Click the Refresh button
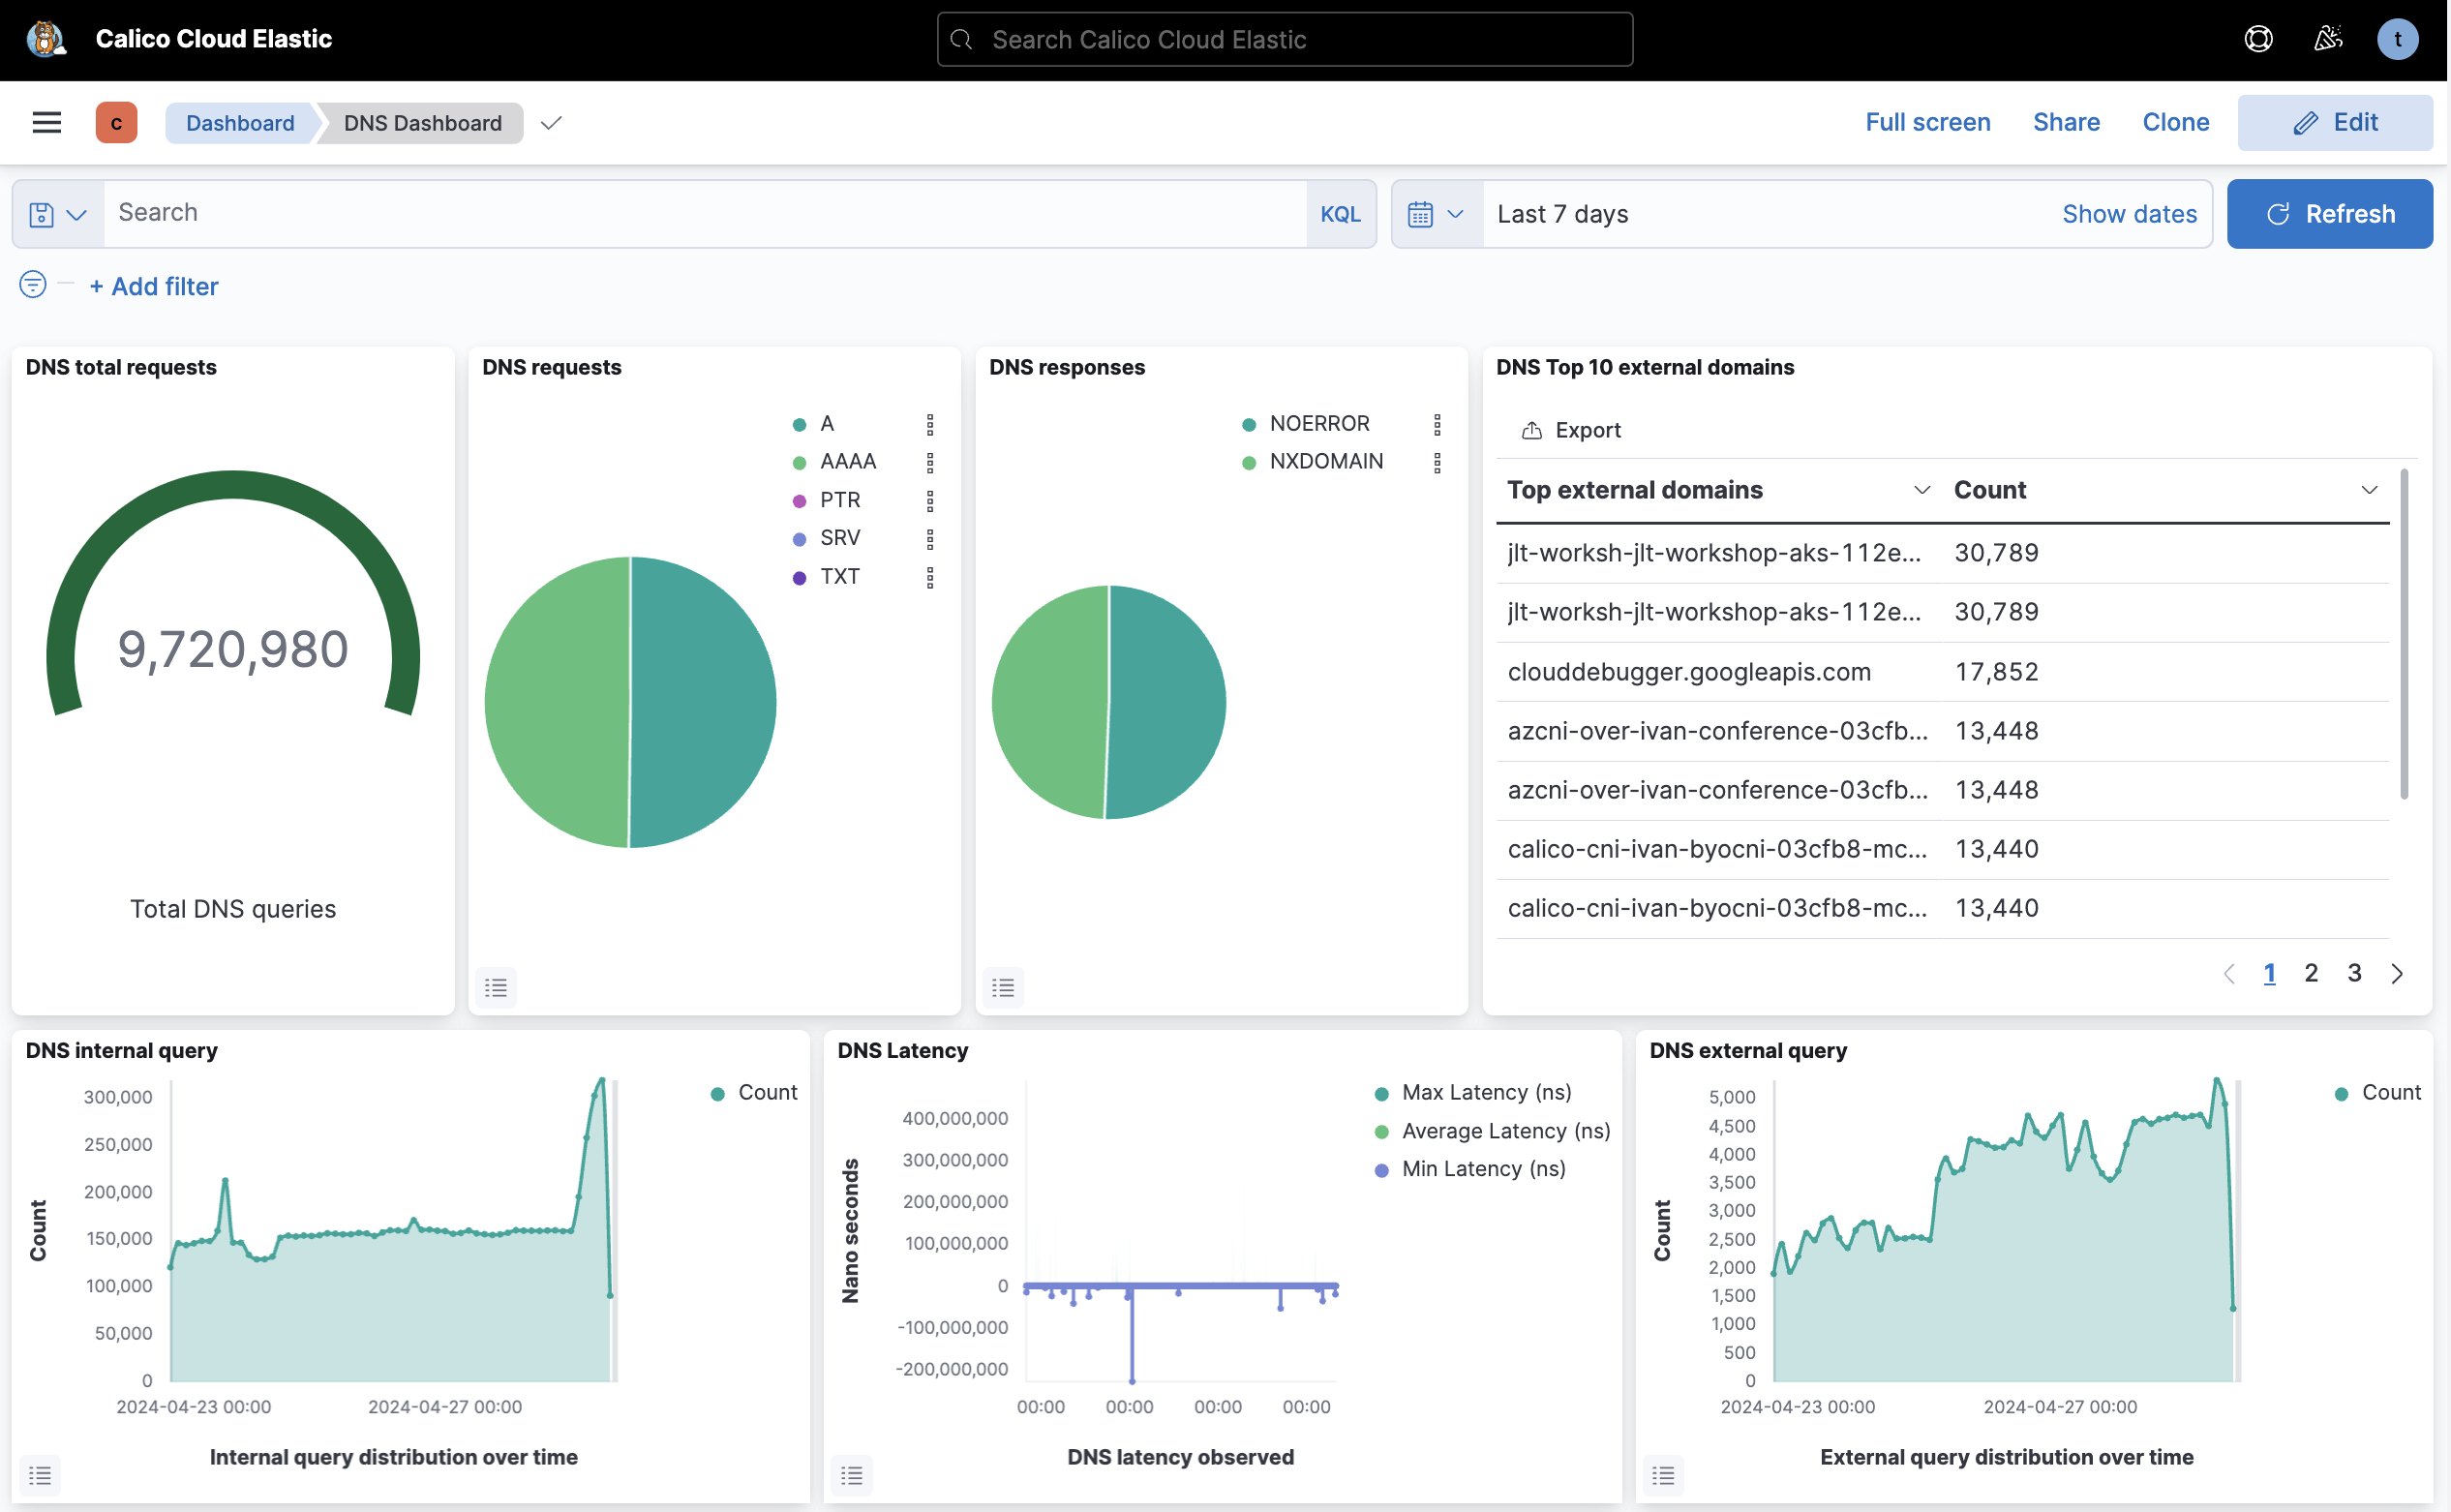This screenshot has width=2451, height=1512. [2329, 213]
